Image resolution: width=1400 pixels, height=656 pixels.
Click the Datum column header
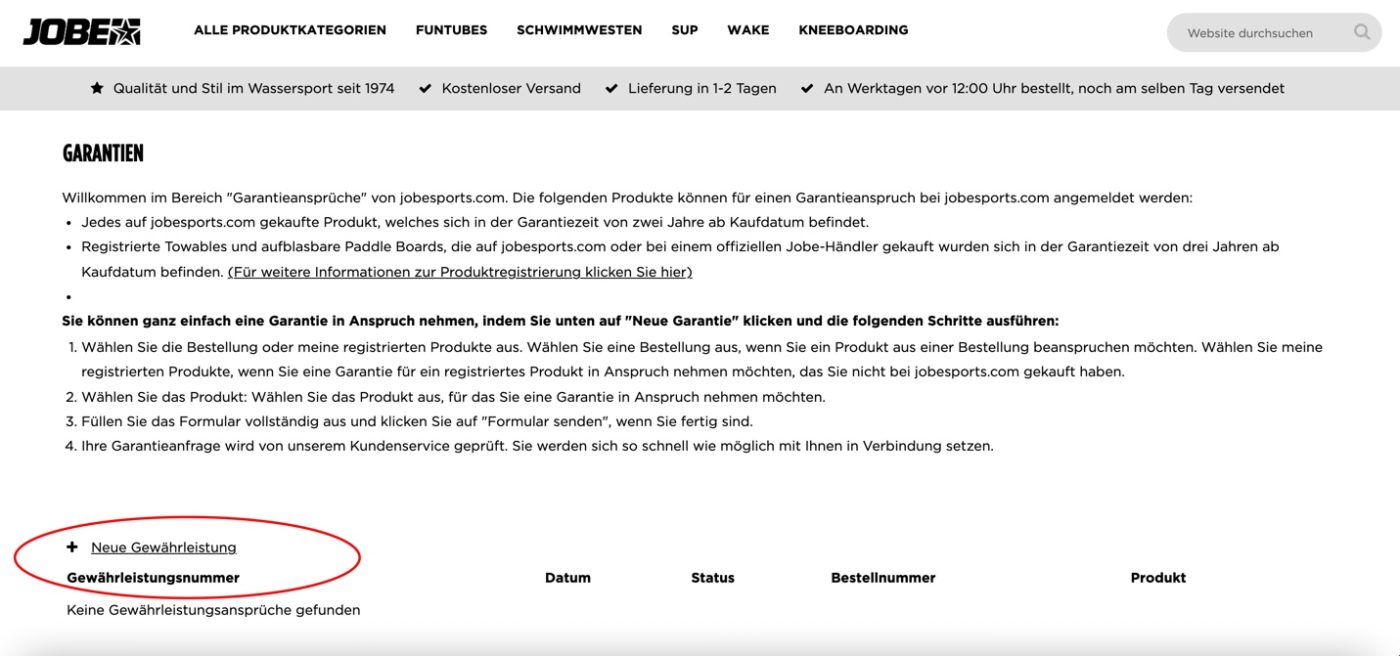click(568, 578)
